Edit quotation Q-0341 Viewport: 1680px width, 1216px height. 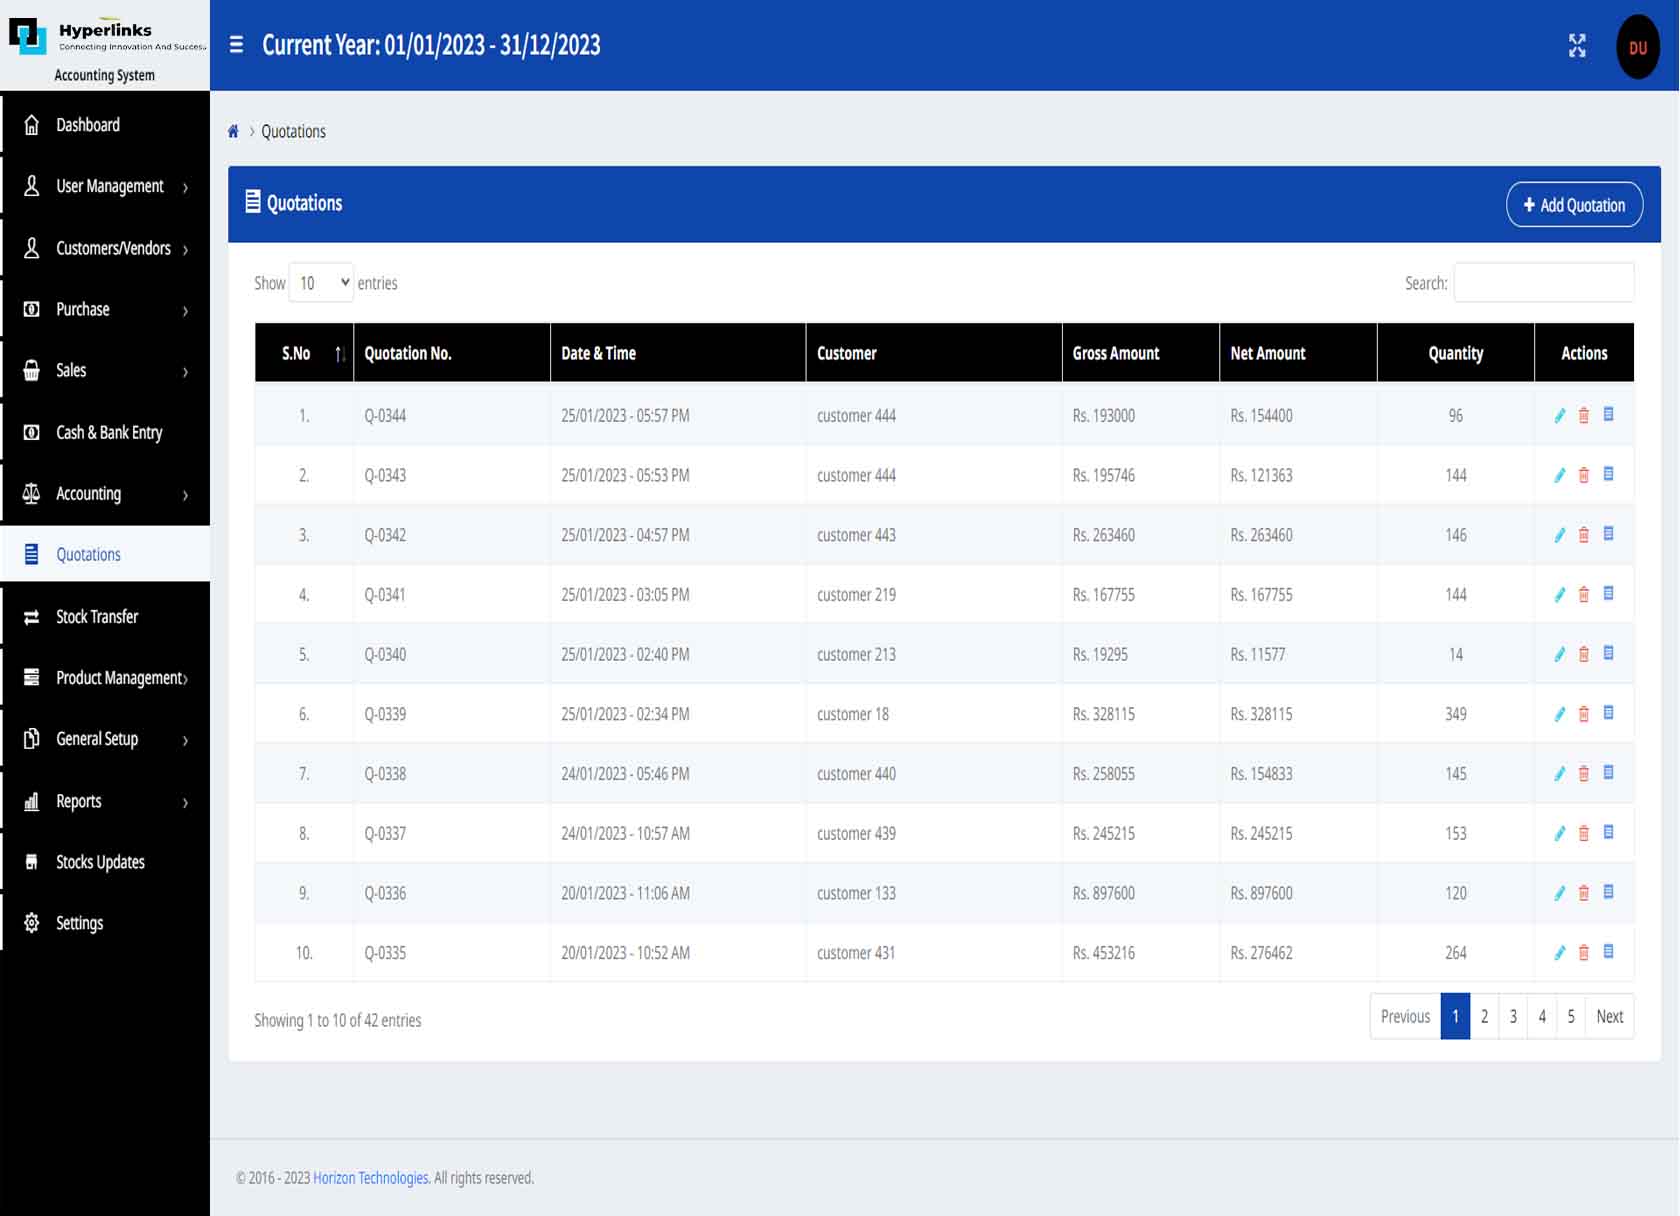tap(1560, 594)
